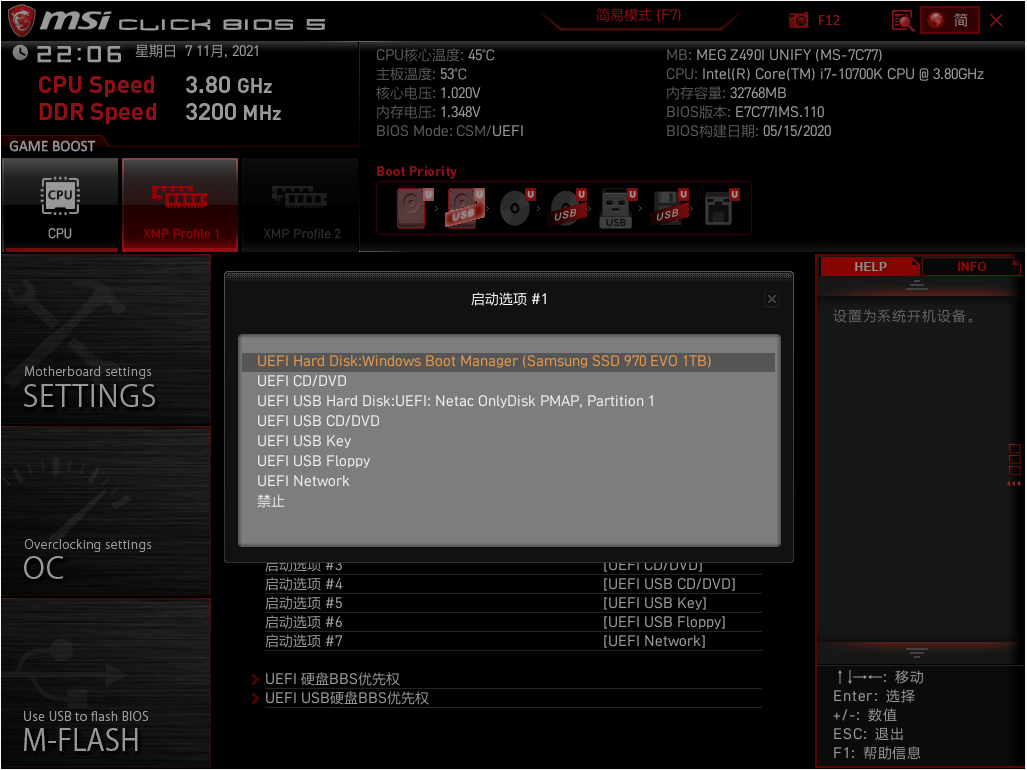1027x770 pixels.
Task: Expand UEFI 硬盘BBS优先权 submenu
Action: coord(332,679)
